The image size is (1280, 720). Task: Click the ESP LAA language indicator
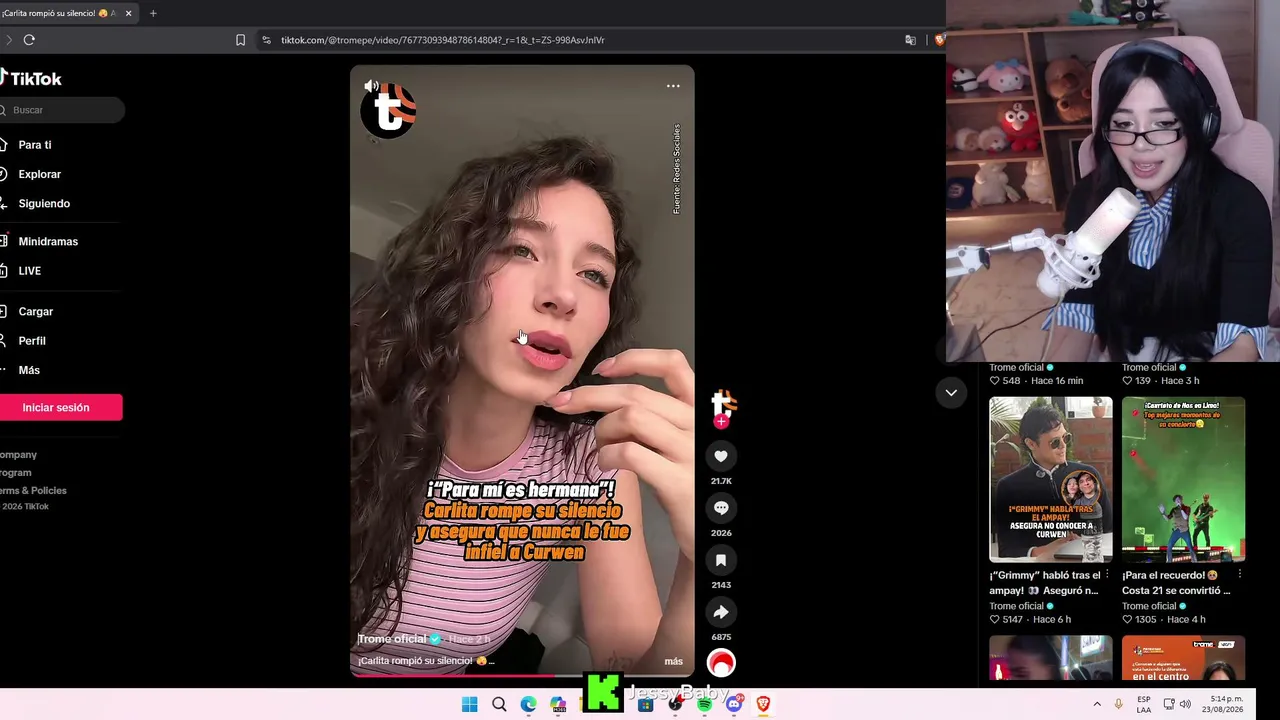1144,704
